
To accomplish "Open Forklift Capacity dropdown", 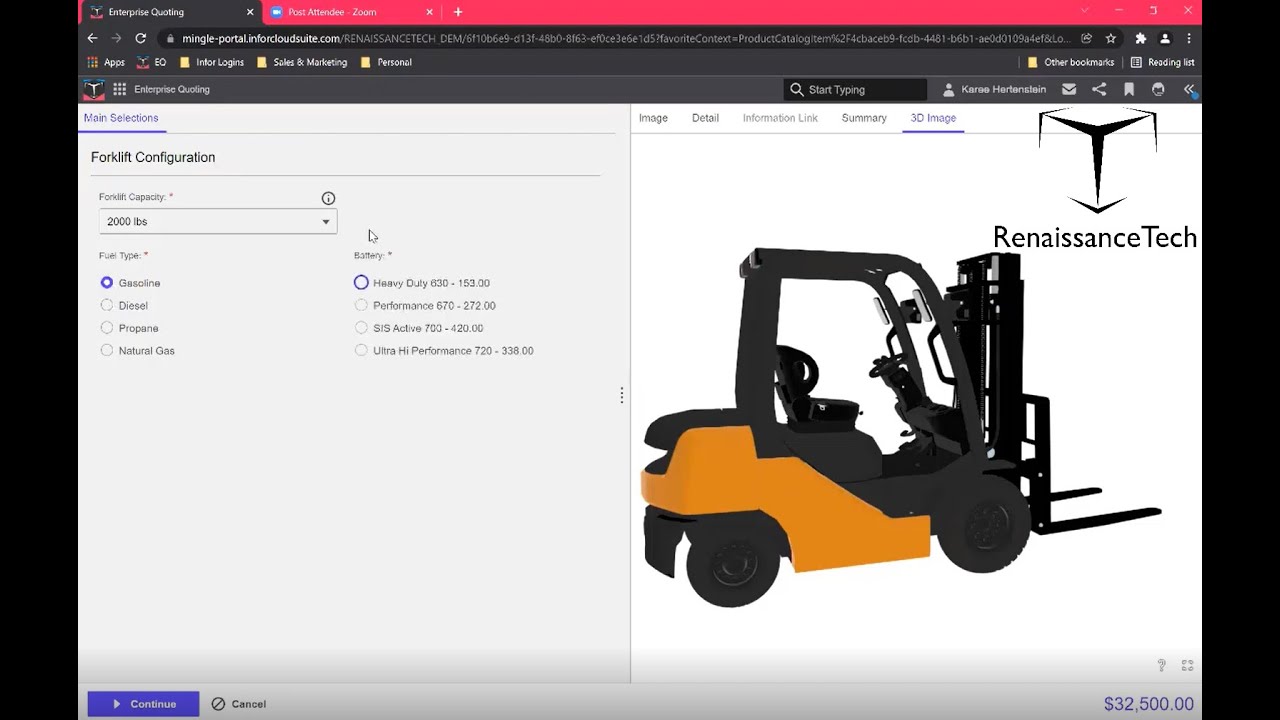I will (218, 221).
